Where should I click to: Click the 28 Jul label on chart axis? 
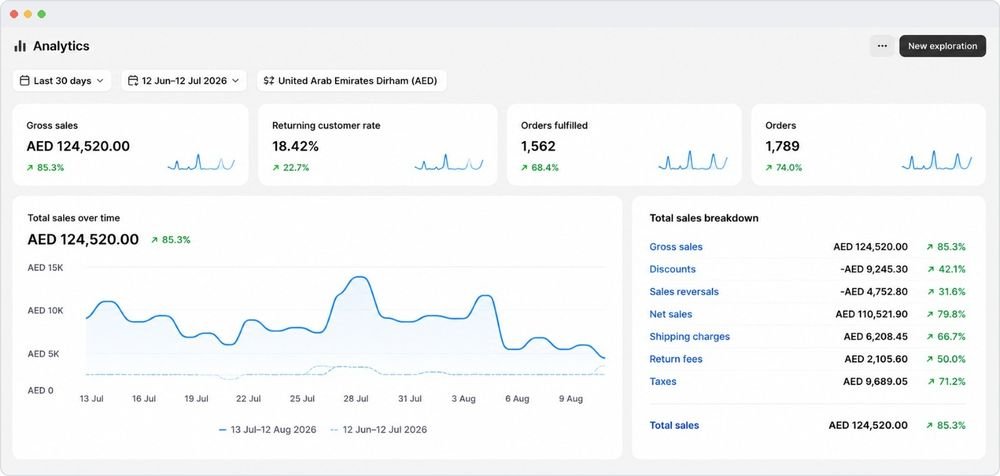click(x=355, y=399)
